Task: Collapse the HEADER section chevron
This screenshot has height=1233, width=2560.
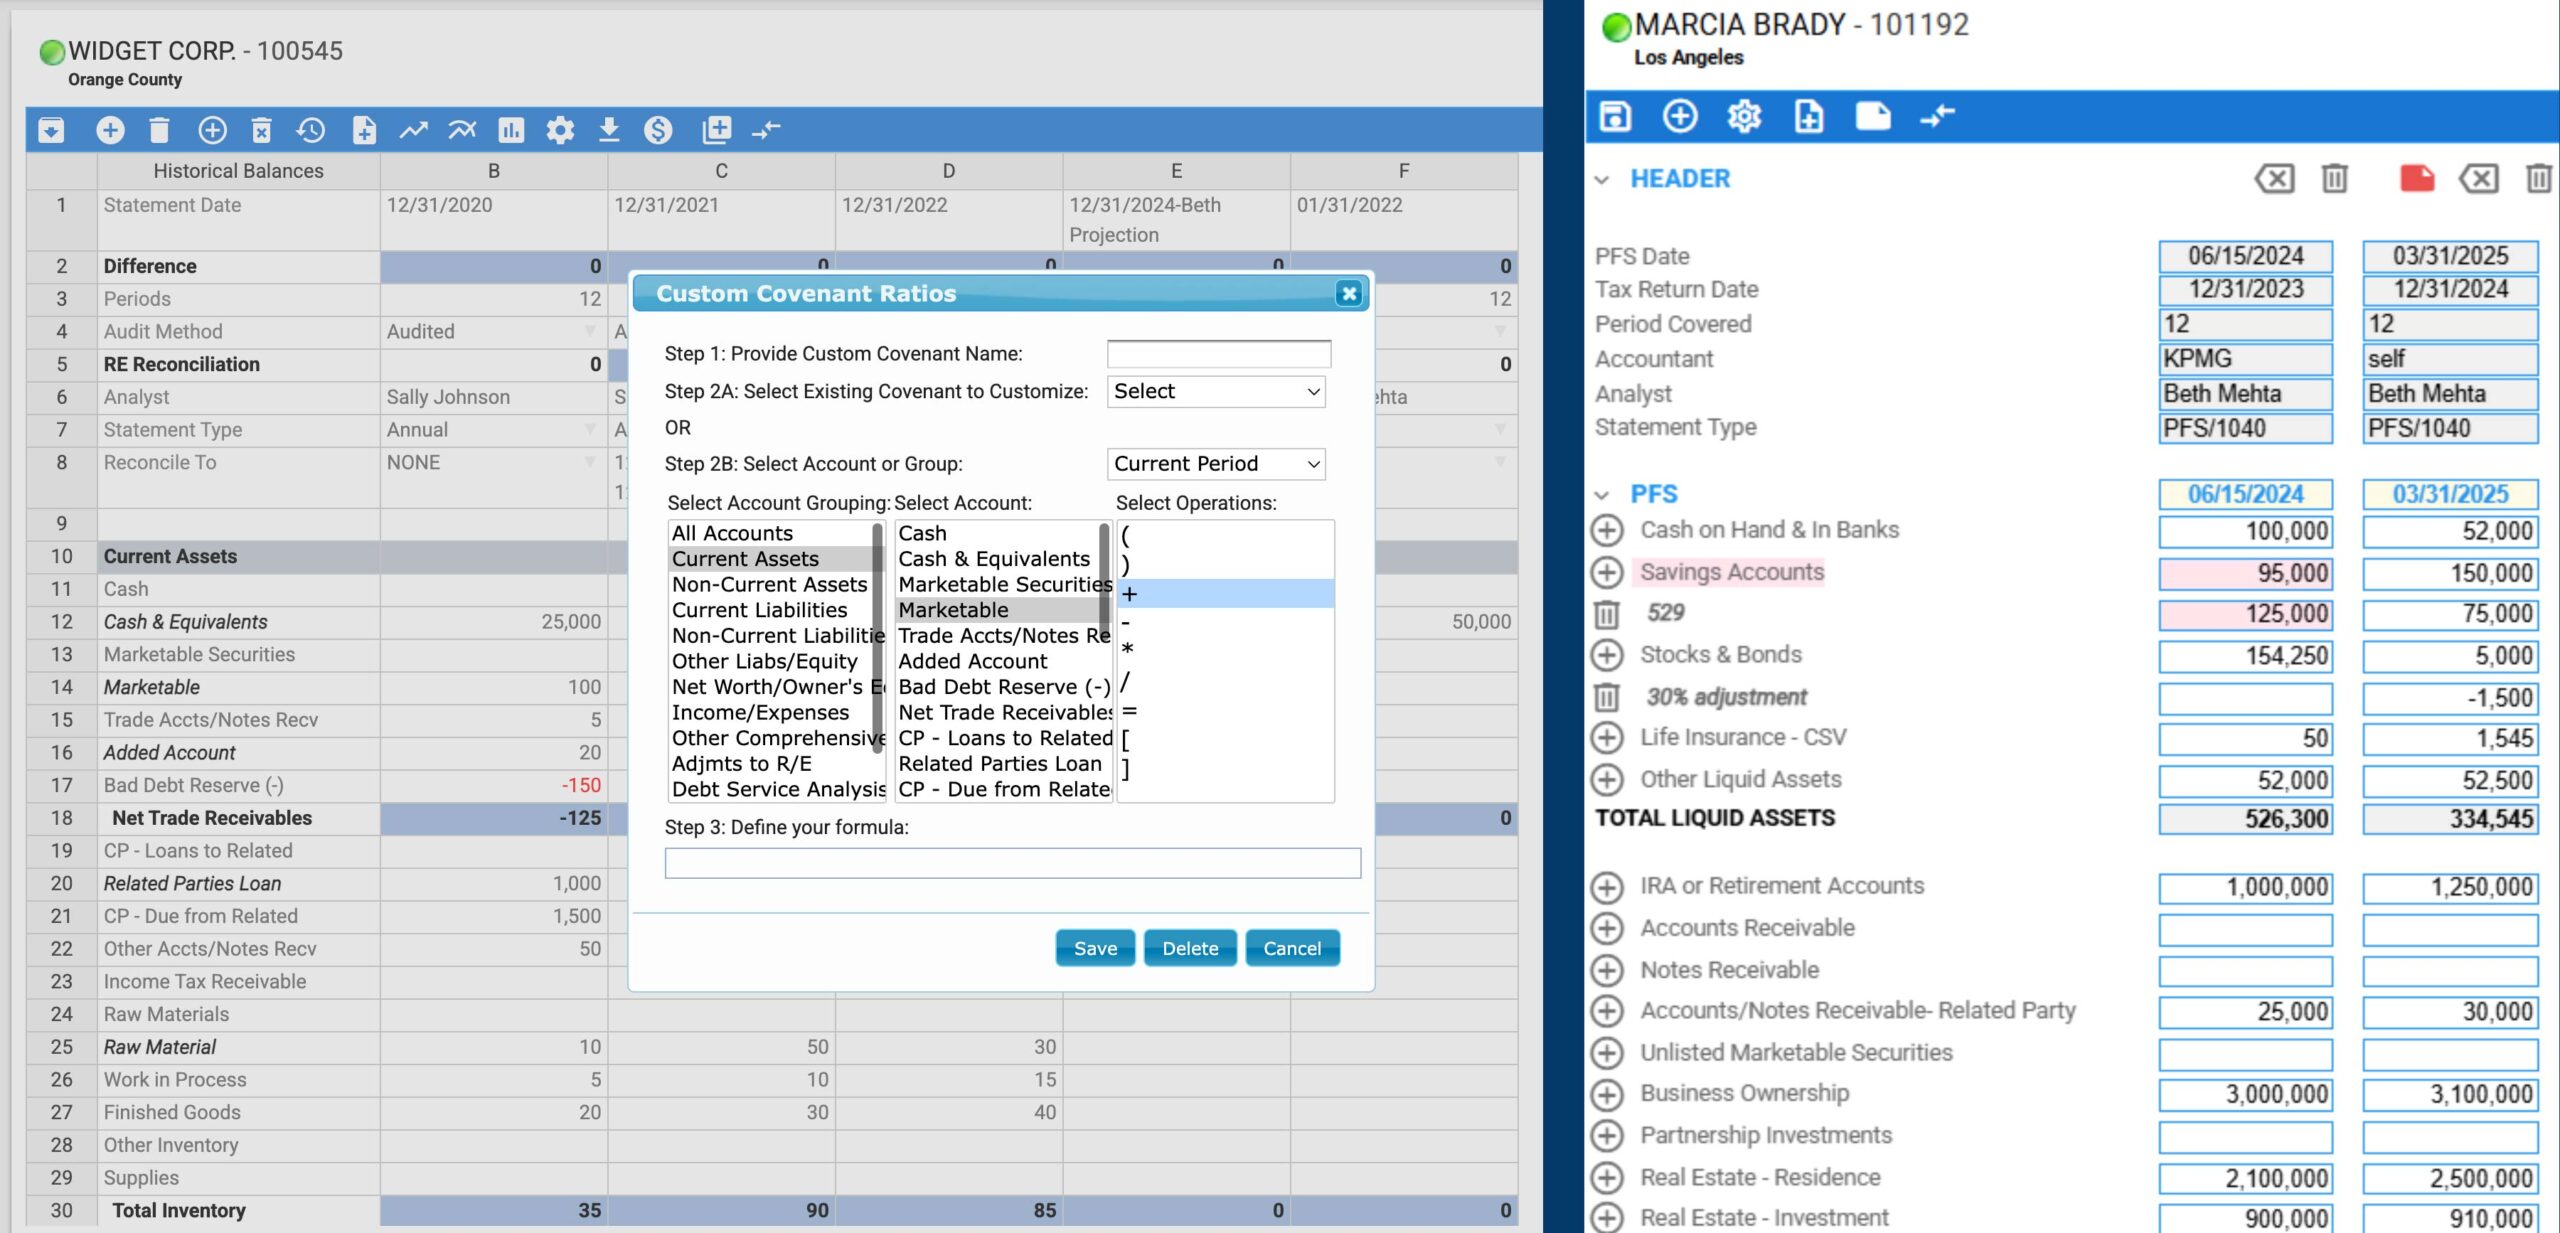Action: 1602,180
